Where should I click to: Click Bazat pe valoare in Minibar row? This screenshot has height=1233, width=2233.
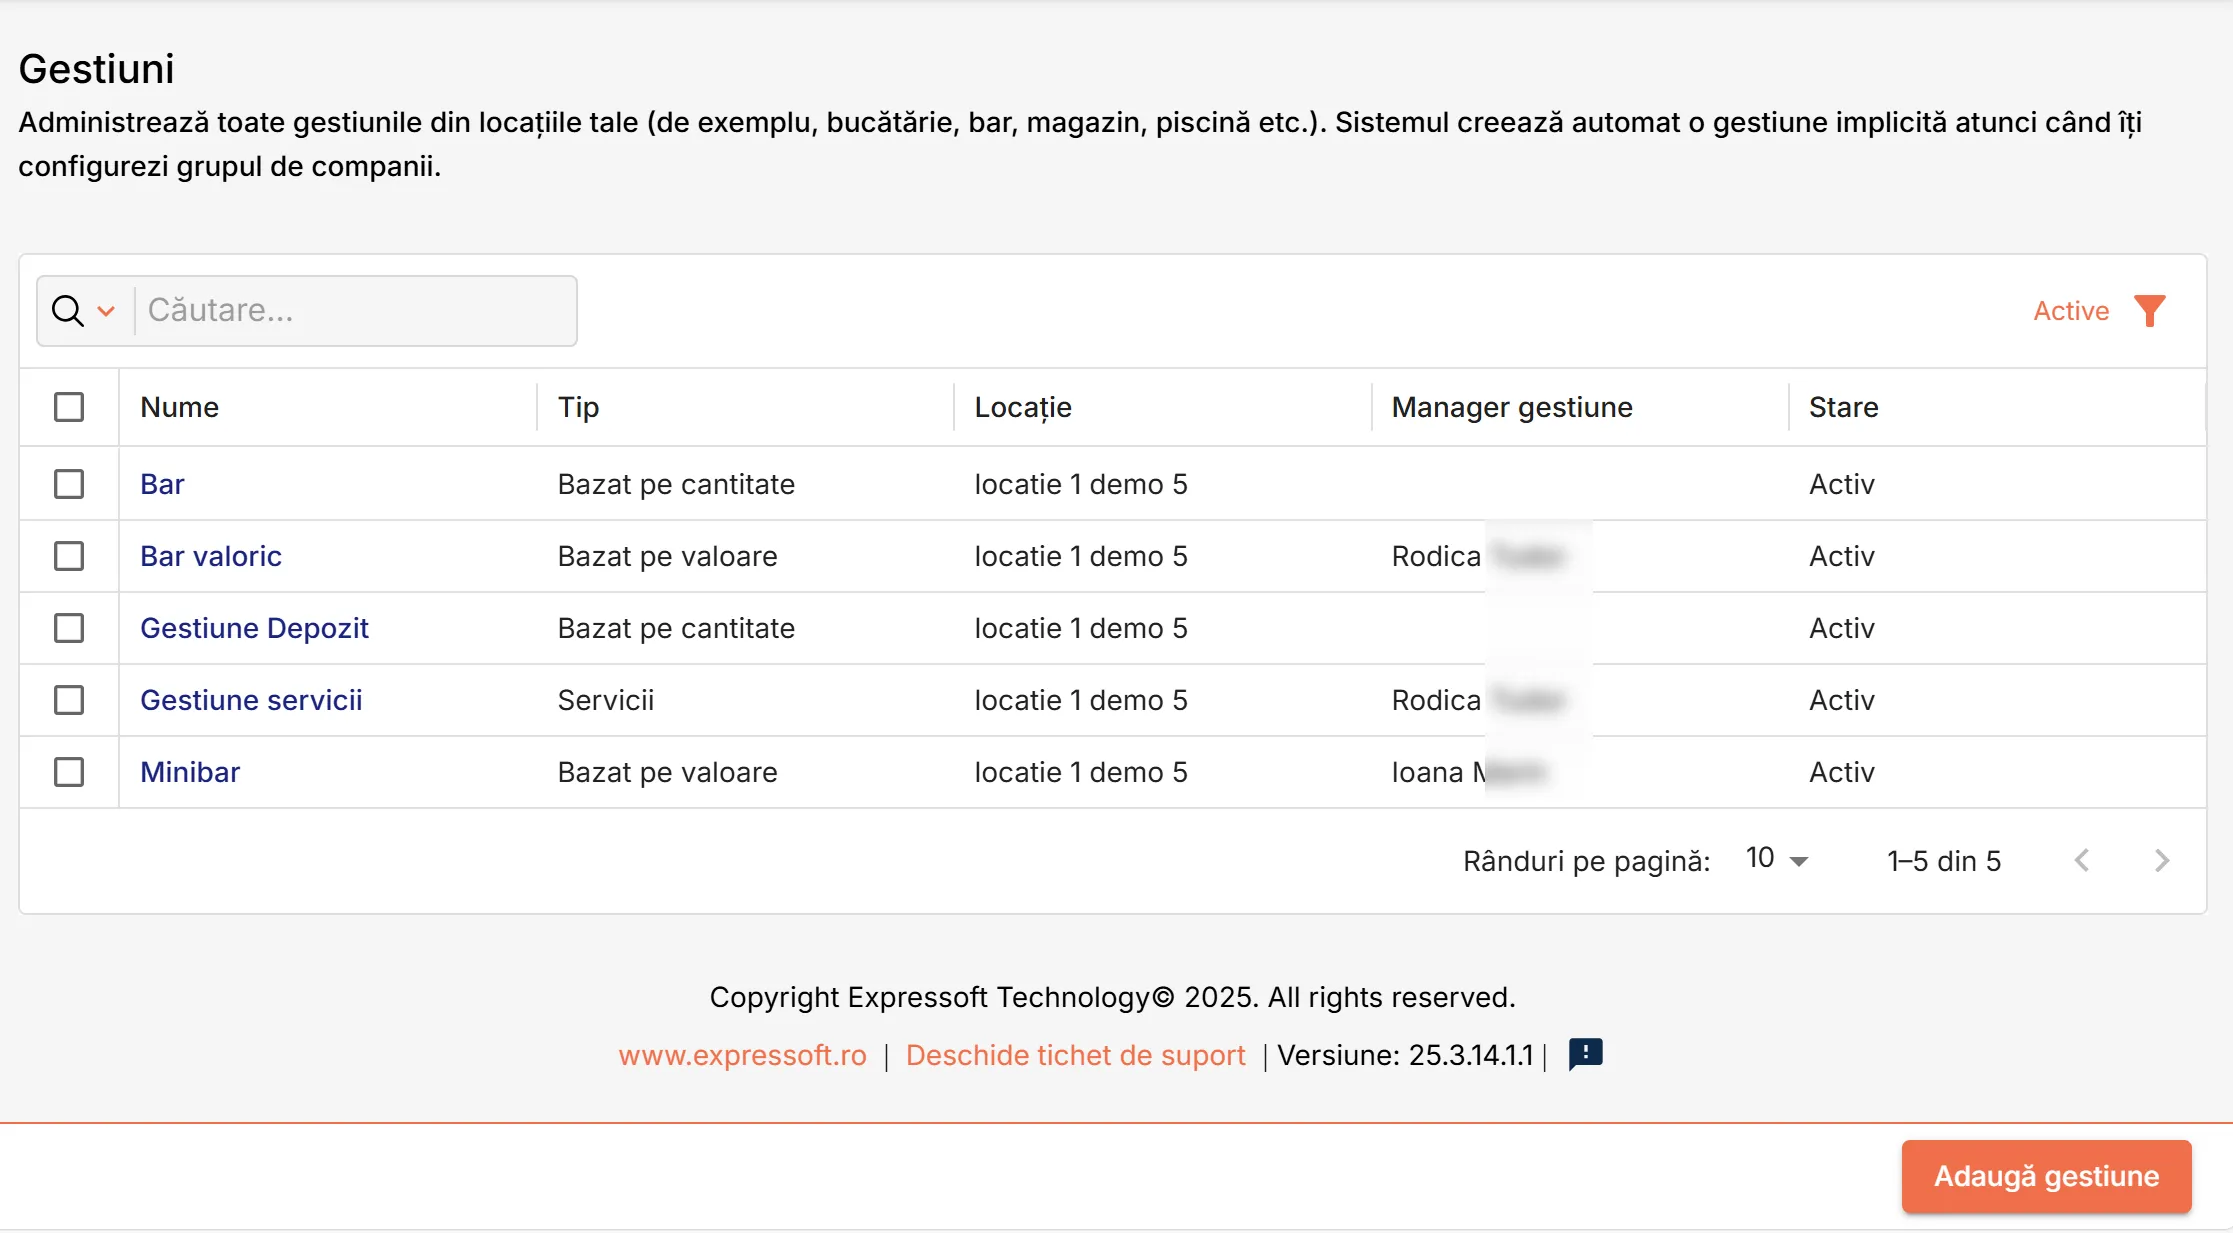(x=667, y=772)
